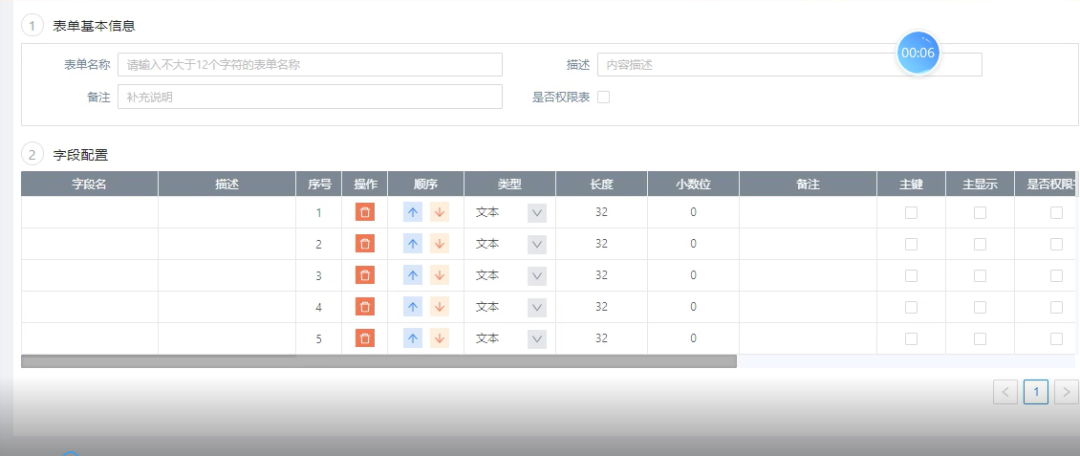Click the 字段名 column header

(90, 184)
